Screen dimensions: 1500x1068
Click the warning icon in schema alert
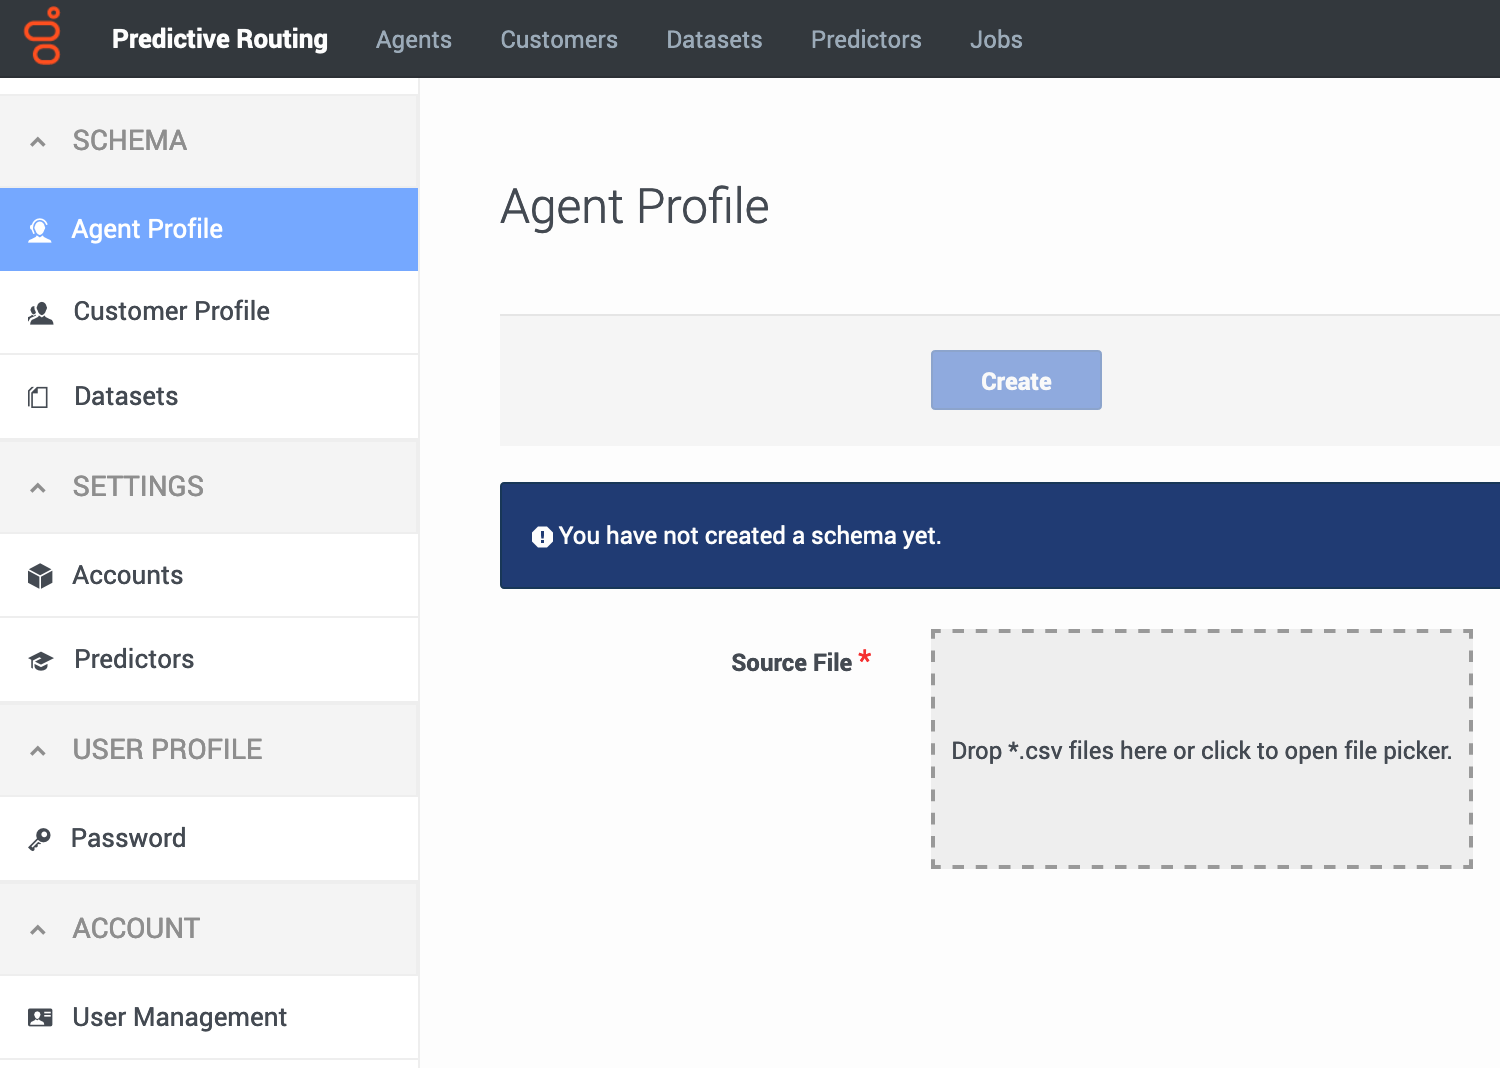pos(542,537)
